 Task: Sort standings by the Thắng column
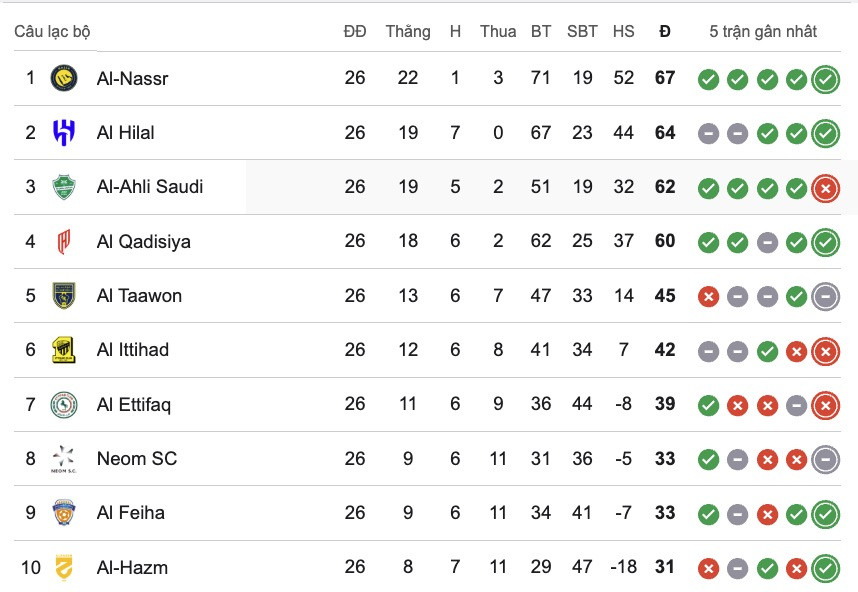[407, 31]
